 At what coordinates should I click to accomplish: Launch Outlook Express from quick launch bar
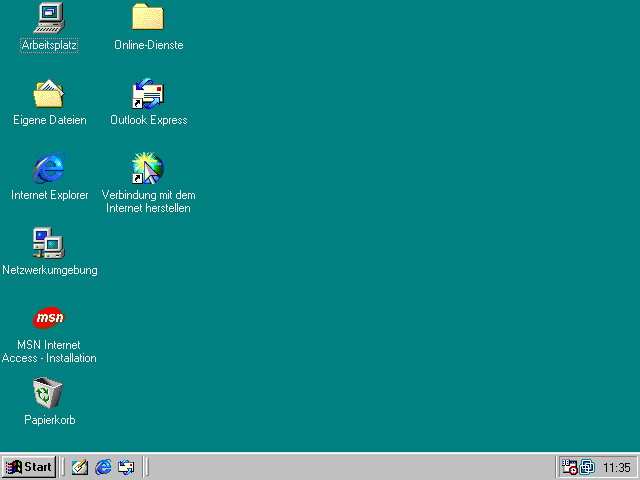(126, 467)
